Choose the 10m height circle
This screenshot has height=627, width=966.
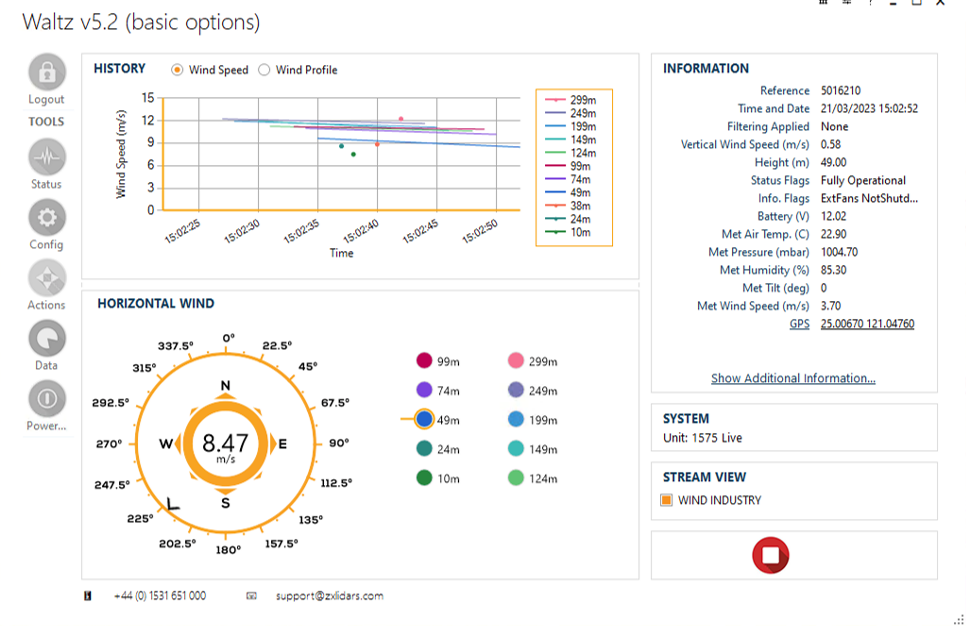424,478
